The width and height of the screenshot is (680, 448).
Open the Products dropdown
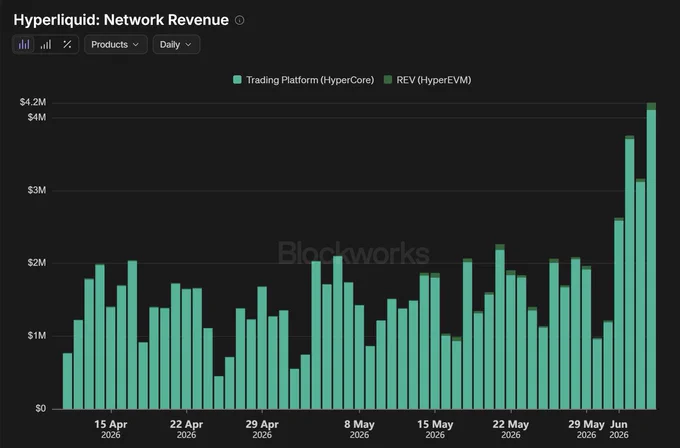[x=116, y=44]
